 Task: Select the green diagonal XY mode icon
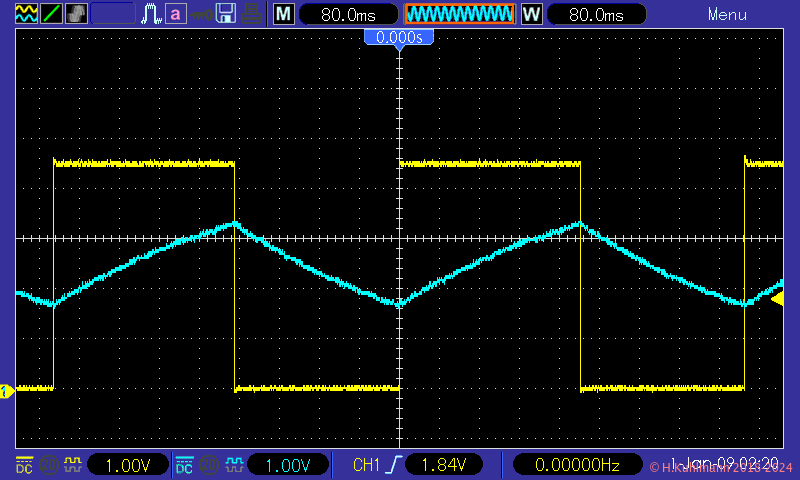(50, 14)
